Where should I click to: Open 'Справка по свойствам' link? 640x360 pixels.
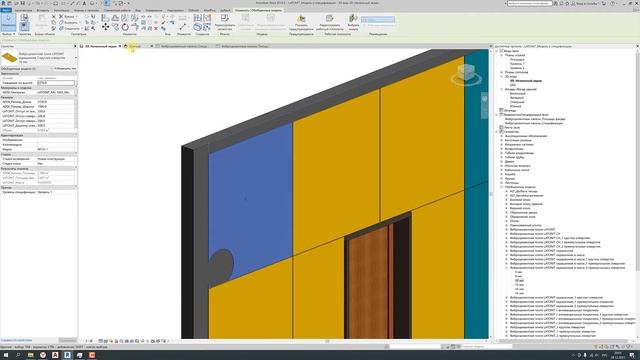[x=16, y=340]
